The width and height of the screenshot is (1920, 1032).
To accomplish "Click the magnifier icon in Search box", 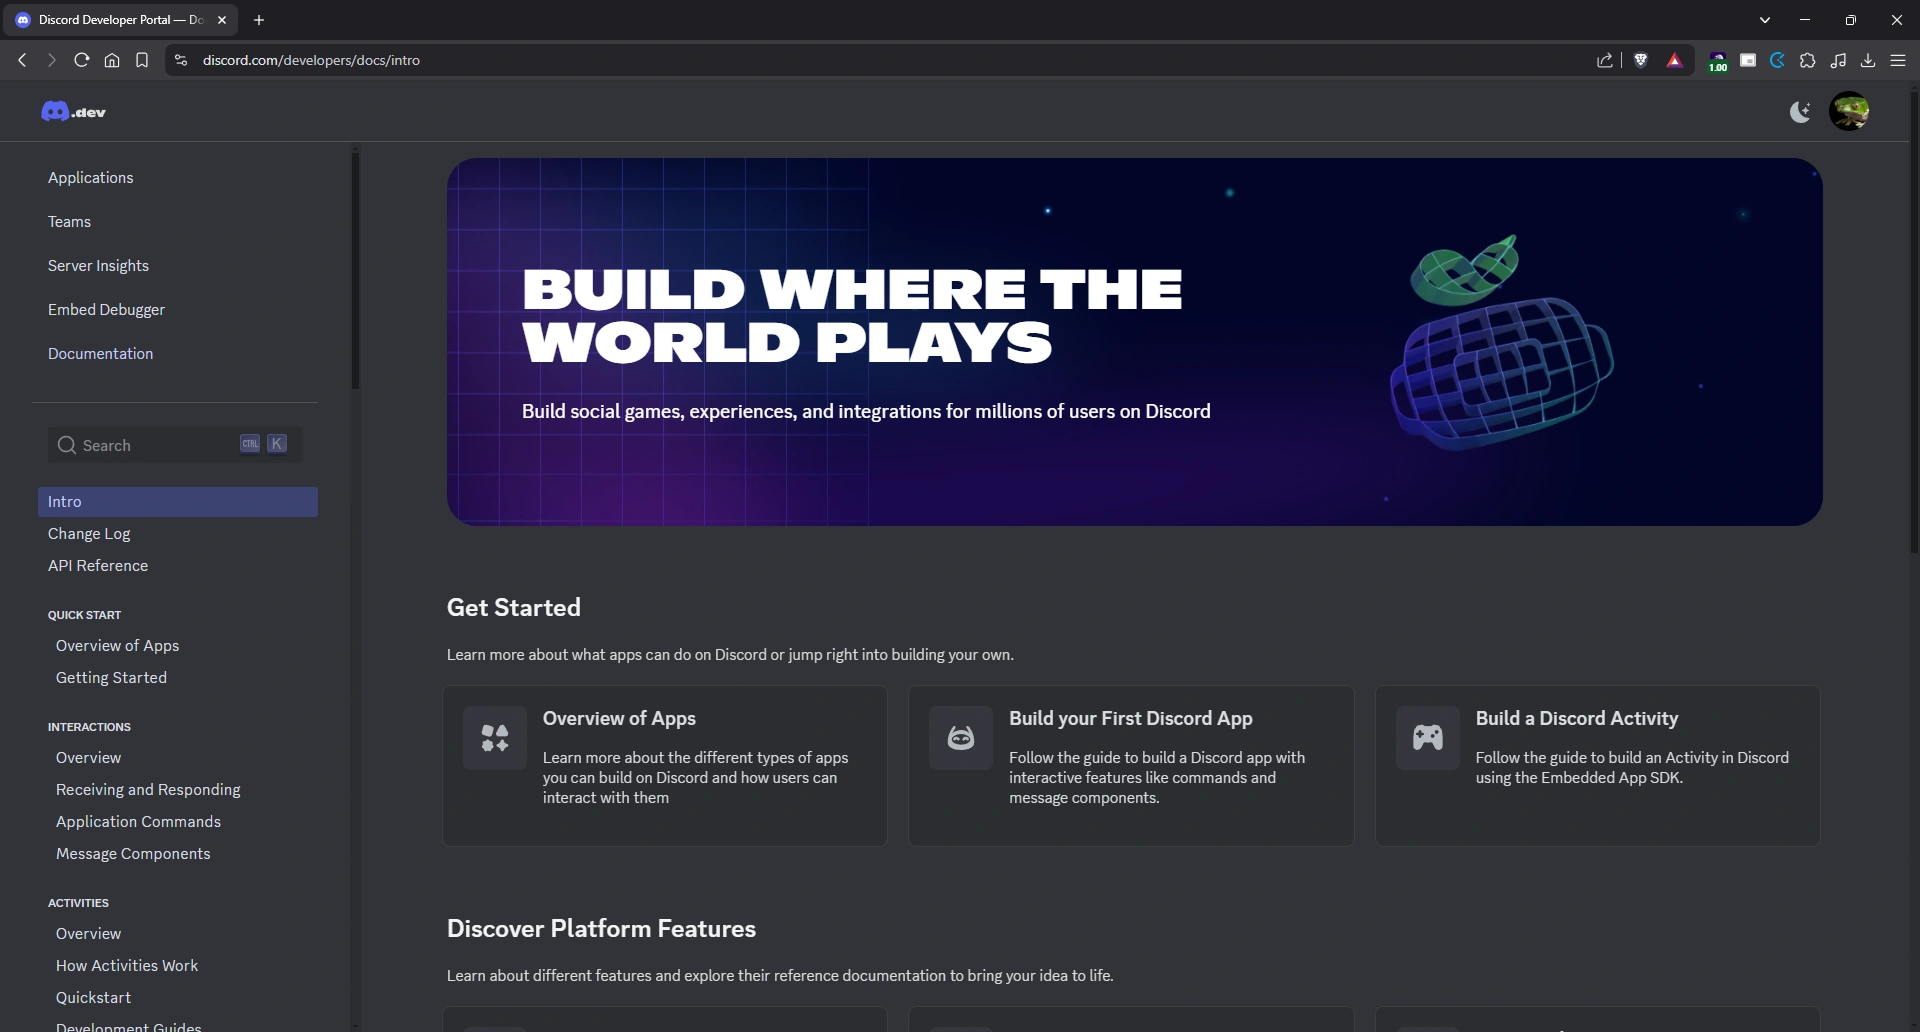I will point(67,445).
